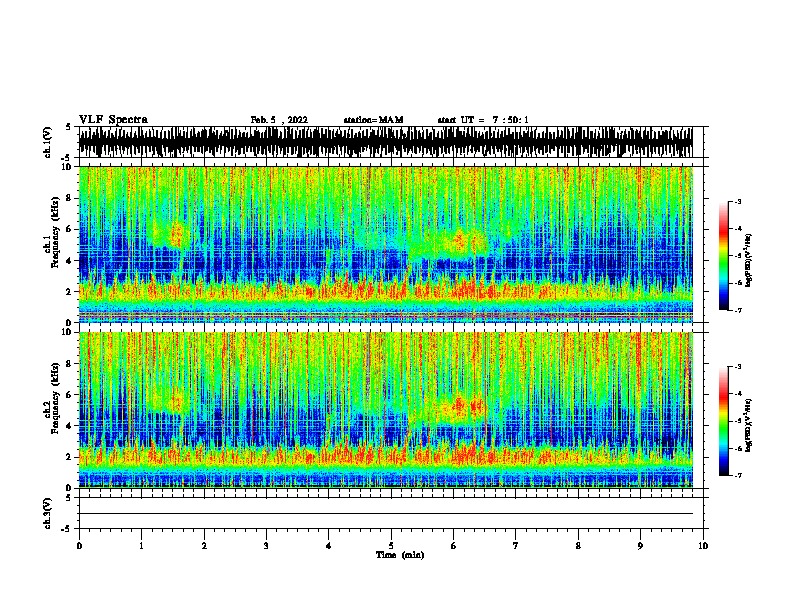Click the ch.1 frequency tick "2"
The height and width of the screenshot is (612, 792).
[x=70, y=291]
